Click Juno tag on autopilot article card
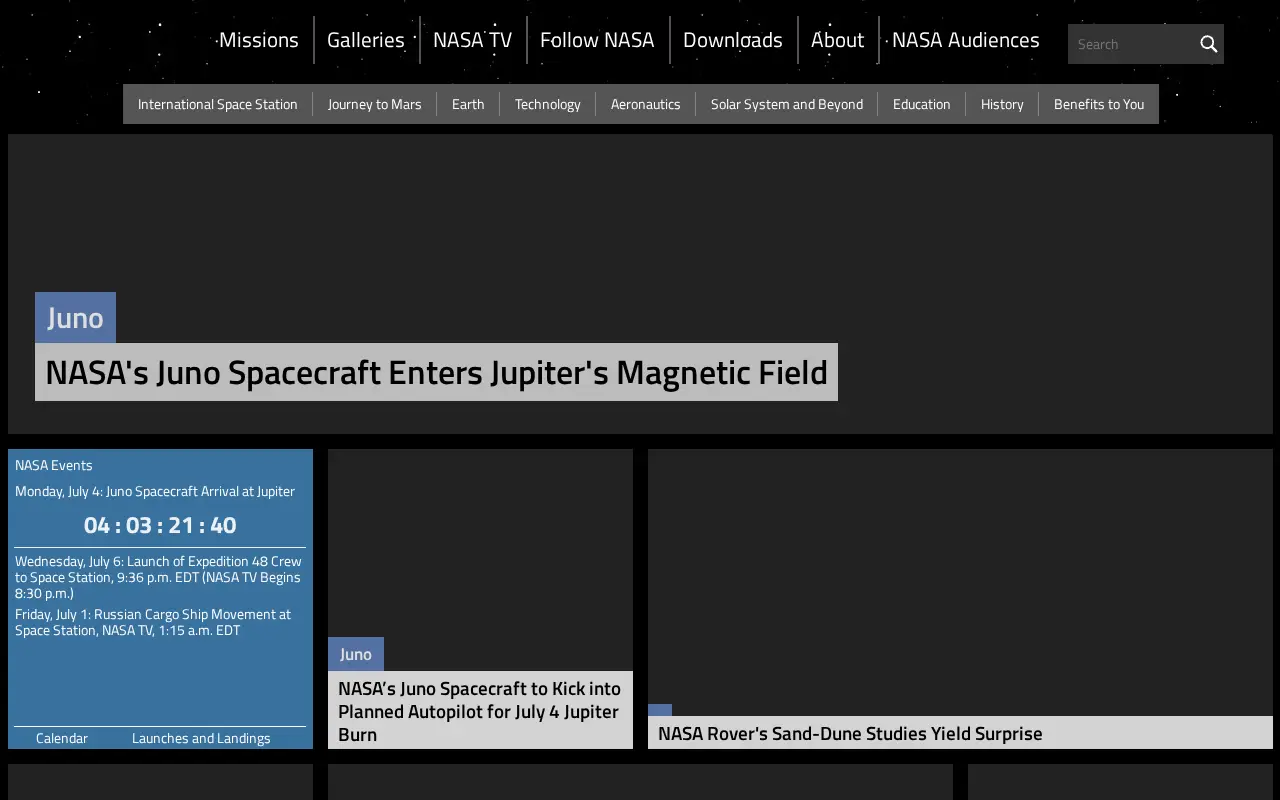Screen dimensions: 1280x800 (356, 654)
